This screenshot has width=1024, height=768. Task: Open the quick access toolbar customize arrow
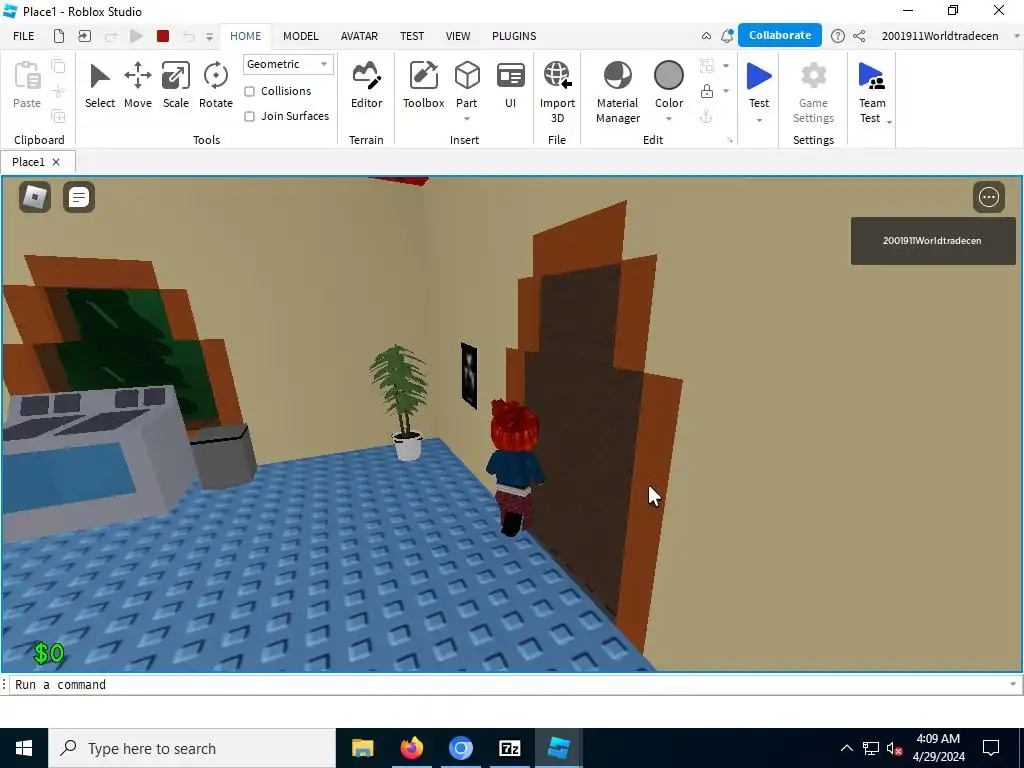pyautogui.click(x=209, y=37)
